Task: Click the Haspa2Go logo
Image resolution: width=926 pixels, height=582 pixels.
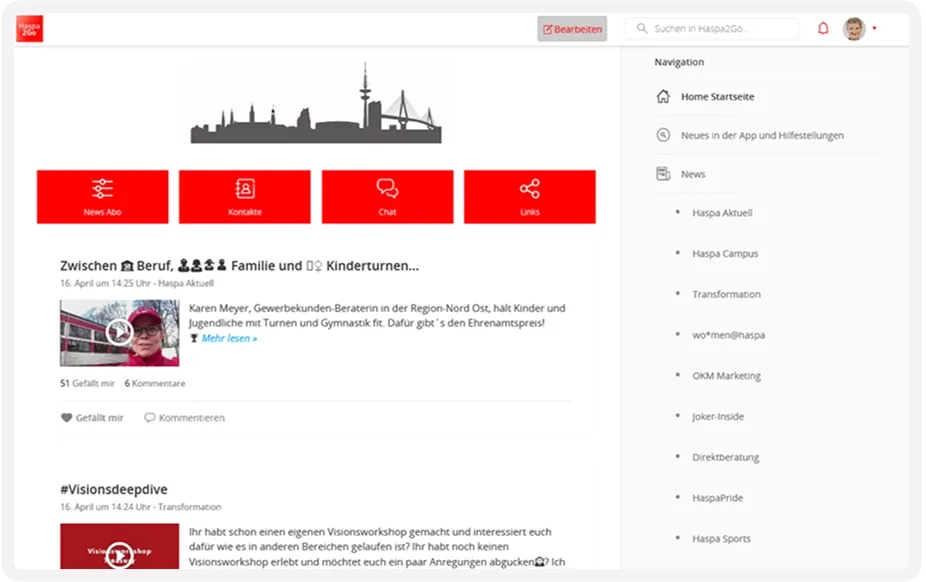Action: pyautogui.click(x=29, y=28)
